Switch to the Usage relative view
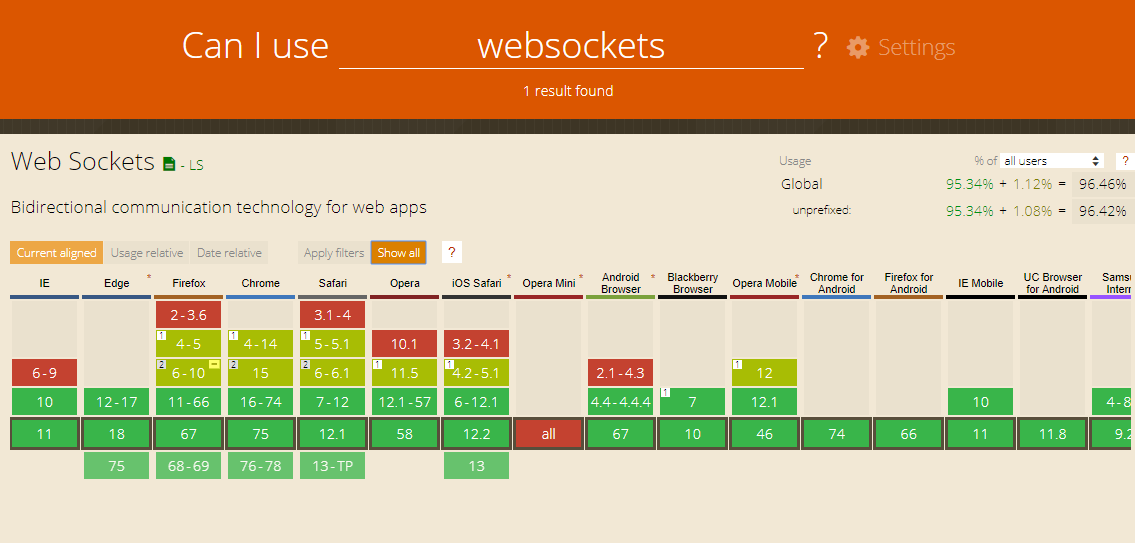The width and height of the screenshot is (1135, 543). (x=146, y=253)
